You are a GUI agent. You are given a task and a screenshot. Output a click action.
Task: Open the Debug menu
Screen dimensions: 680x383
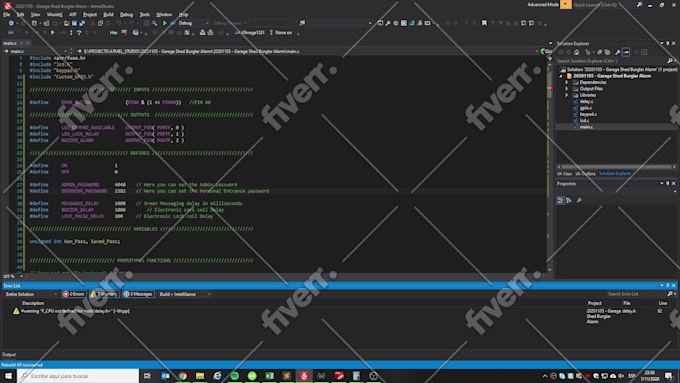(127, 14)
